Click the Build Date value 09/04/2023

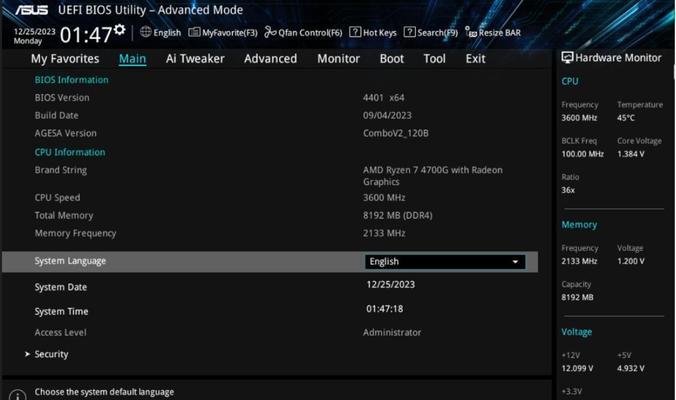point(387,116)
